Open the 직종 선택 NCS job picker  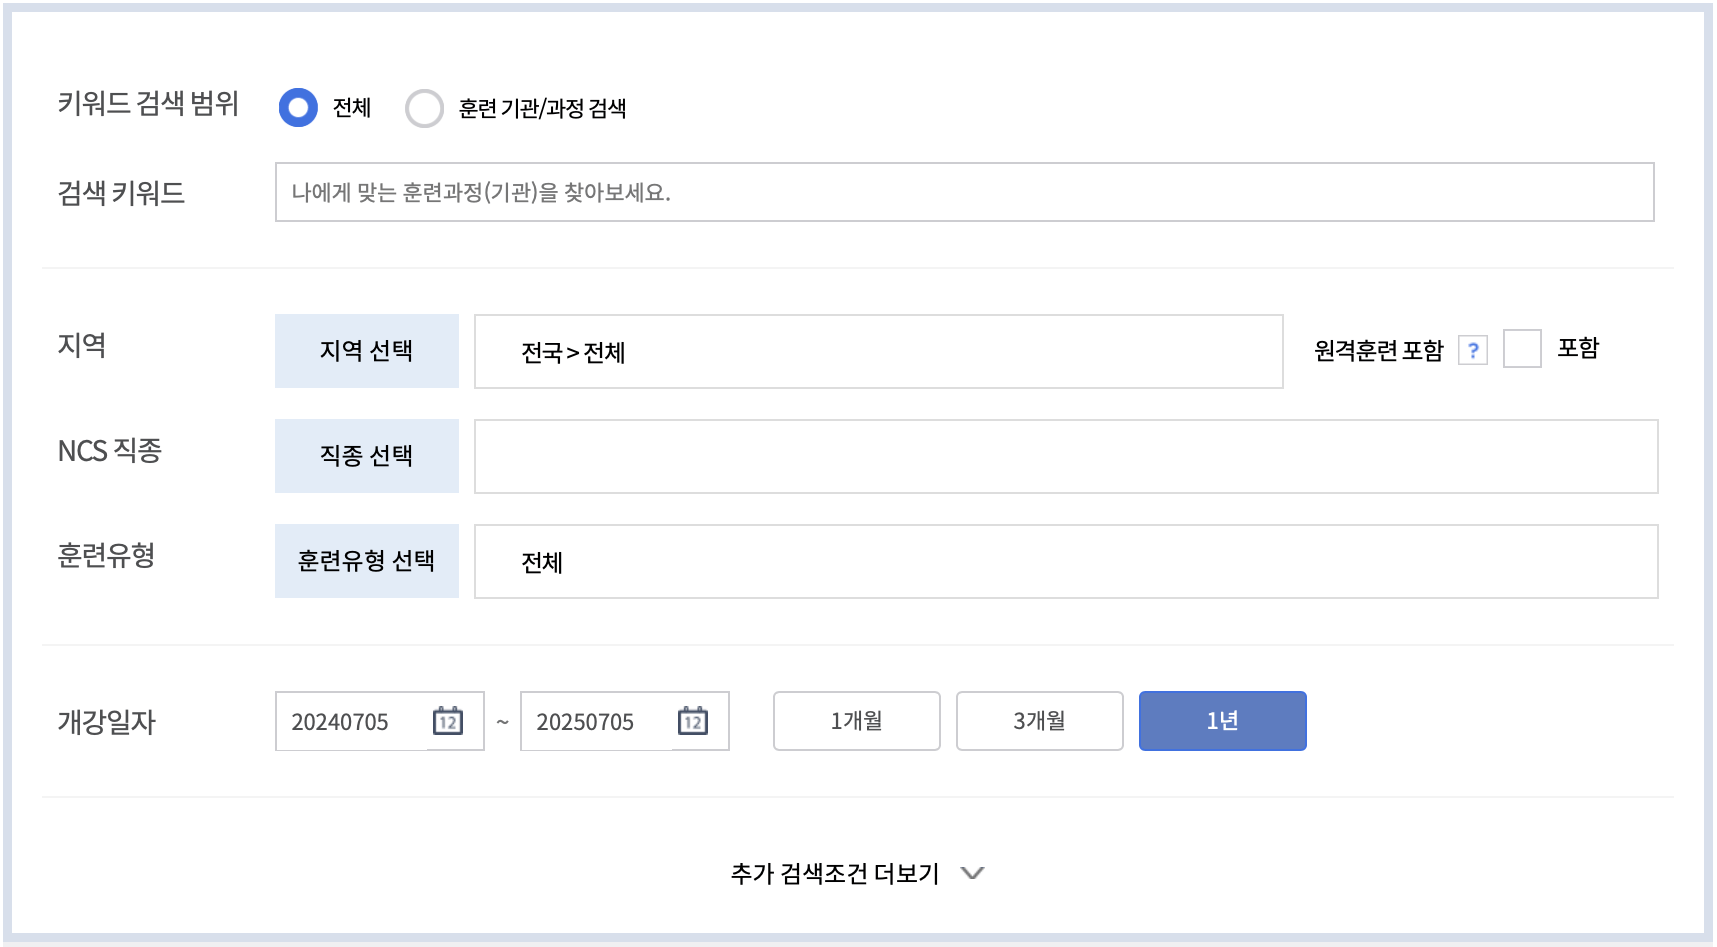[366, 456]
